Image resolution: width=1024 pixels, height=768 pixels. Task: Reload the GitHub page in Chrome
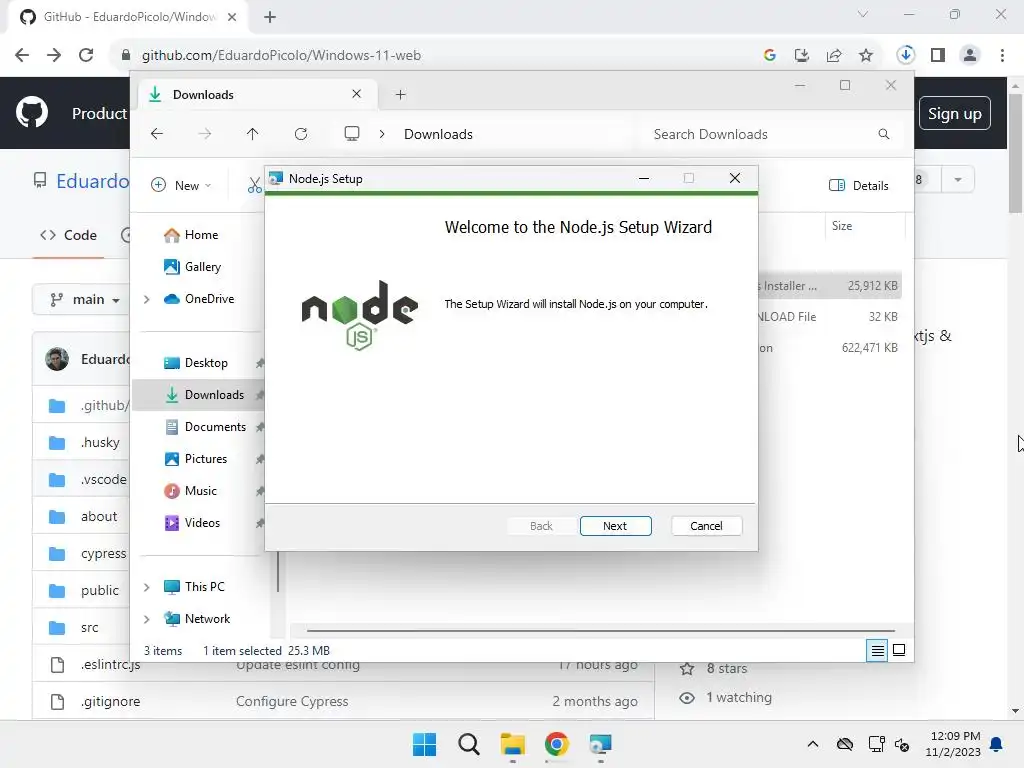point(86,55)
